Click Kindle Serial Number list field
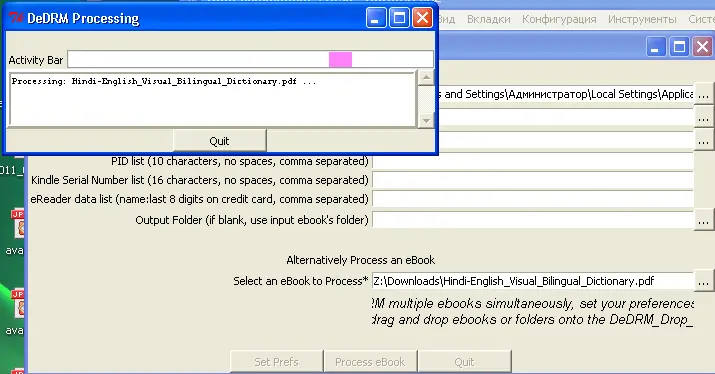 (533, 180)
